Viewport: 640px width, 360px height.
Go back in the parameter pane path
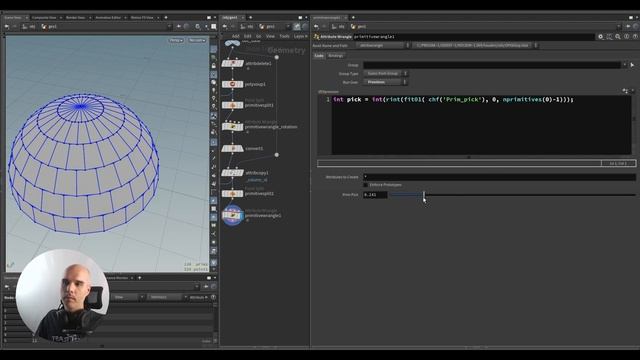(x=316, y=27)
